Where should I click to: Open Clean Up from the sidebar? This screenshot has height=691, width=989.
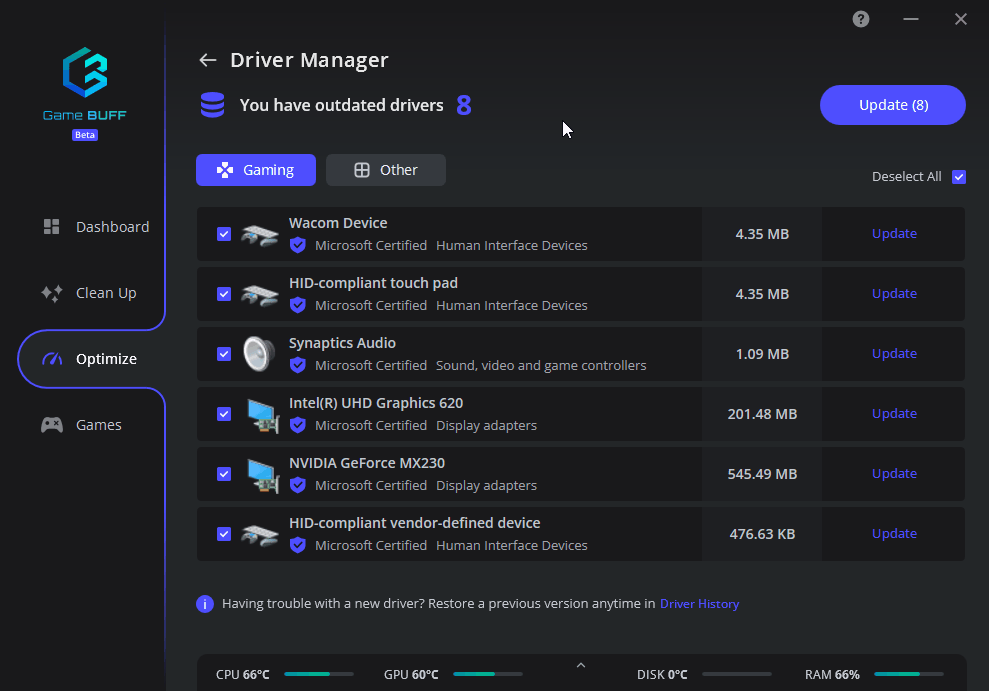pyautogui.click(x=90, y=293)
